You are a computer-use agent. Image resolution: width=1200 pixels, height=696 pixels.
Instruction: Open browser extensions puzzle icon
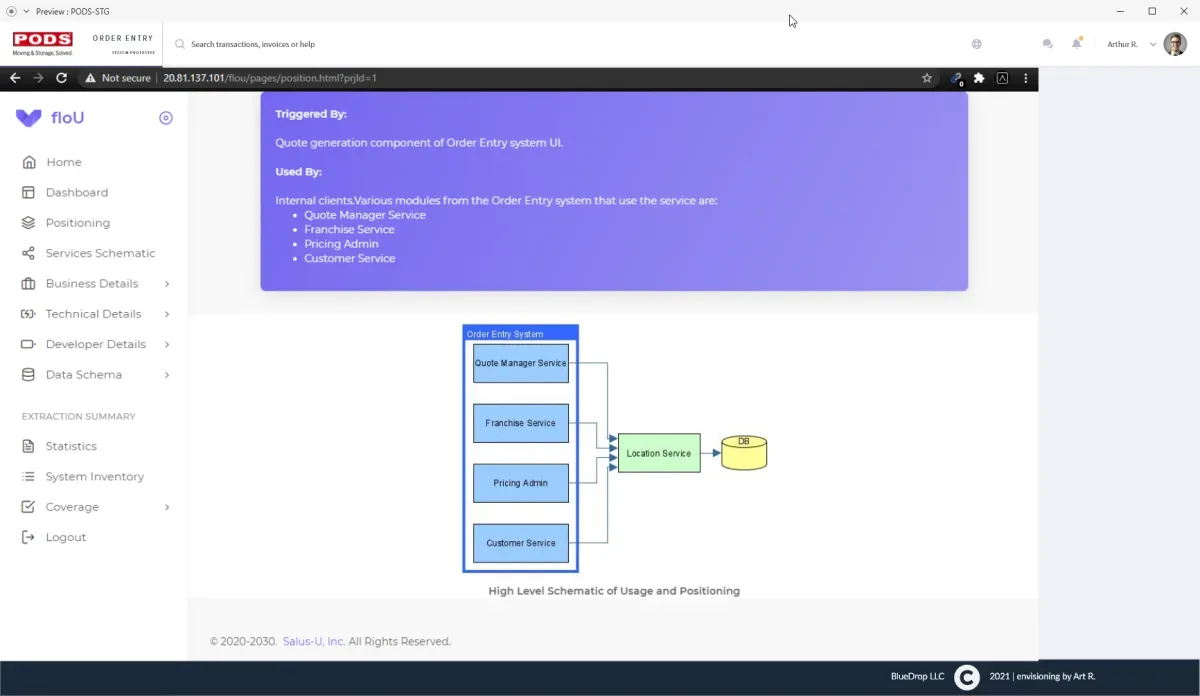coord(979,78)
